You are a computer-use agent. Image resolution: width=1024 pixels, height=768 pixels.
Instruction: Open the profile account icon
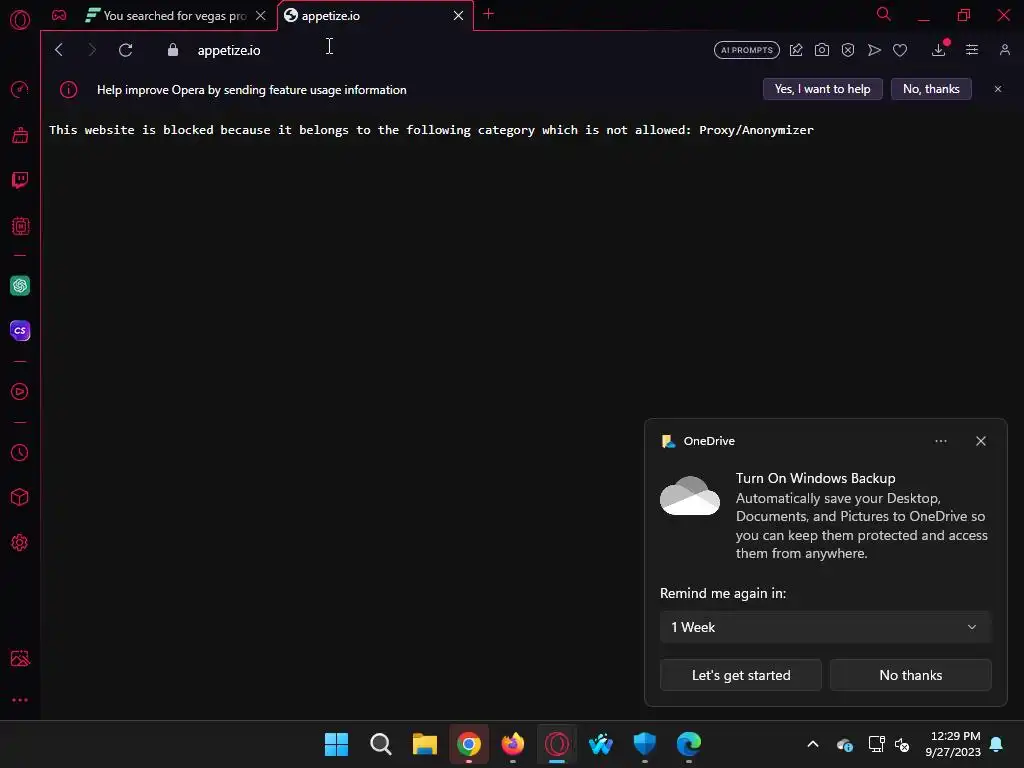[x=1004, y=50]
